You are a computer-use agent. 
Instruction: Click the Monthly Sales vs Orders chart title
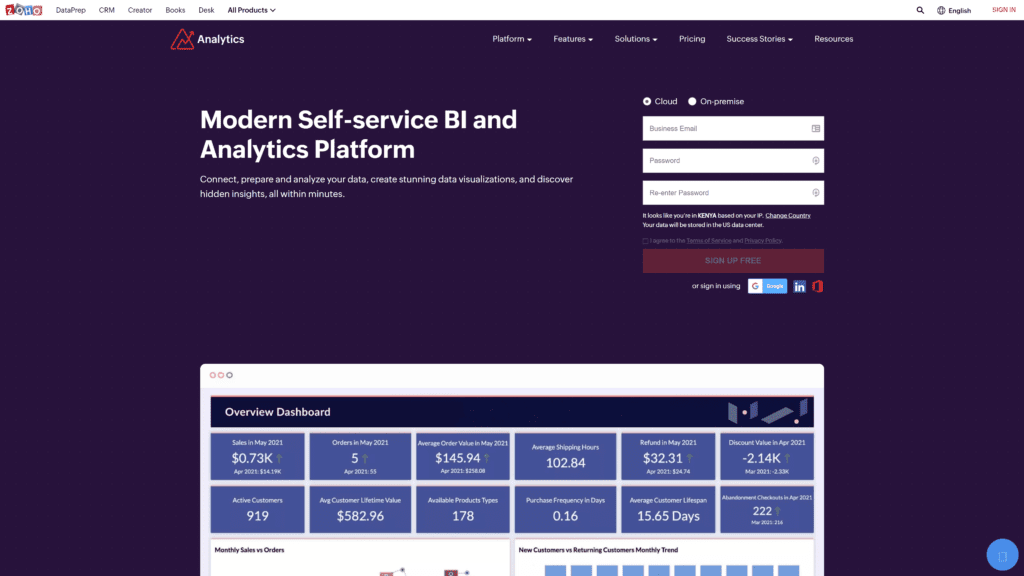click(x=249, y=550)
